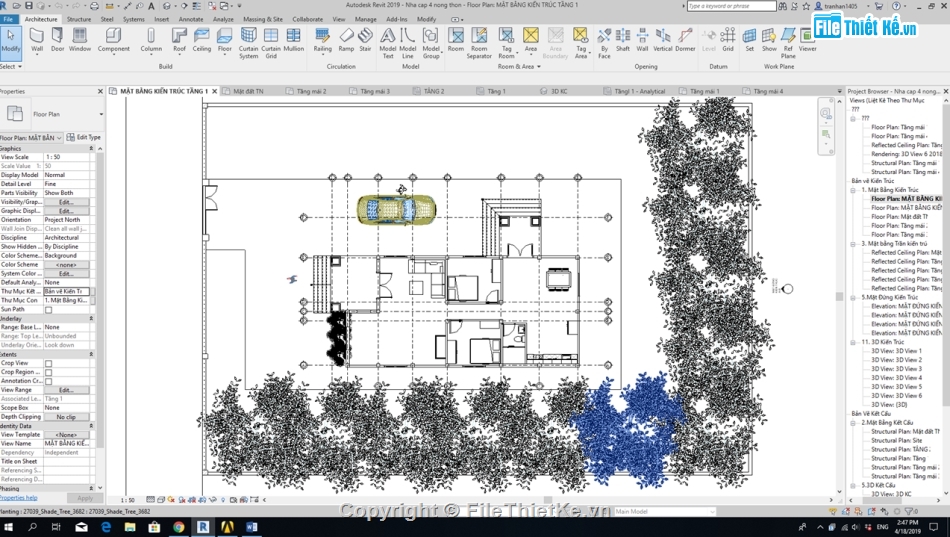Select the Roof tool

(x=179, y=40)
